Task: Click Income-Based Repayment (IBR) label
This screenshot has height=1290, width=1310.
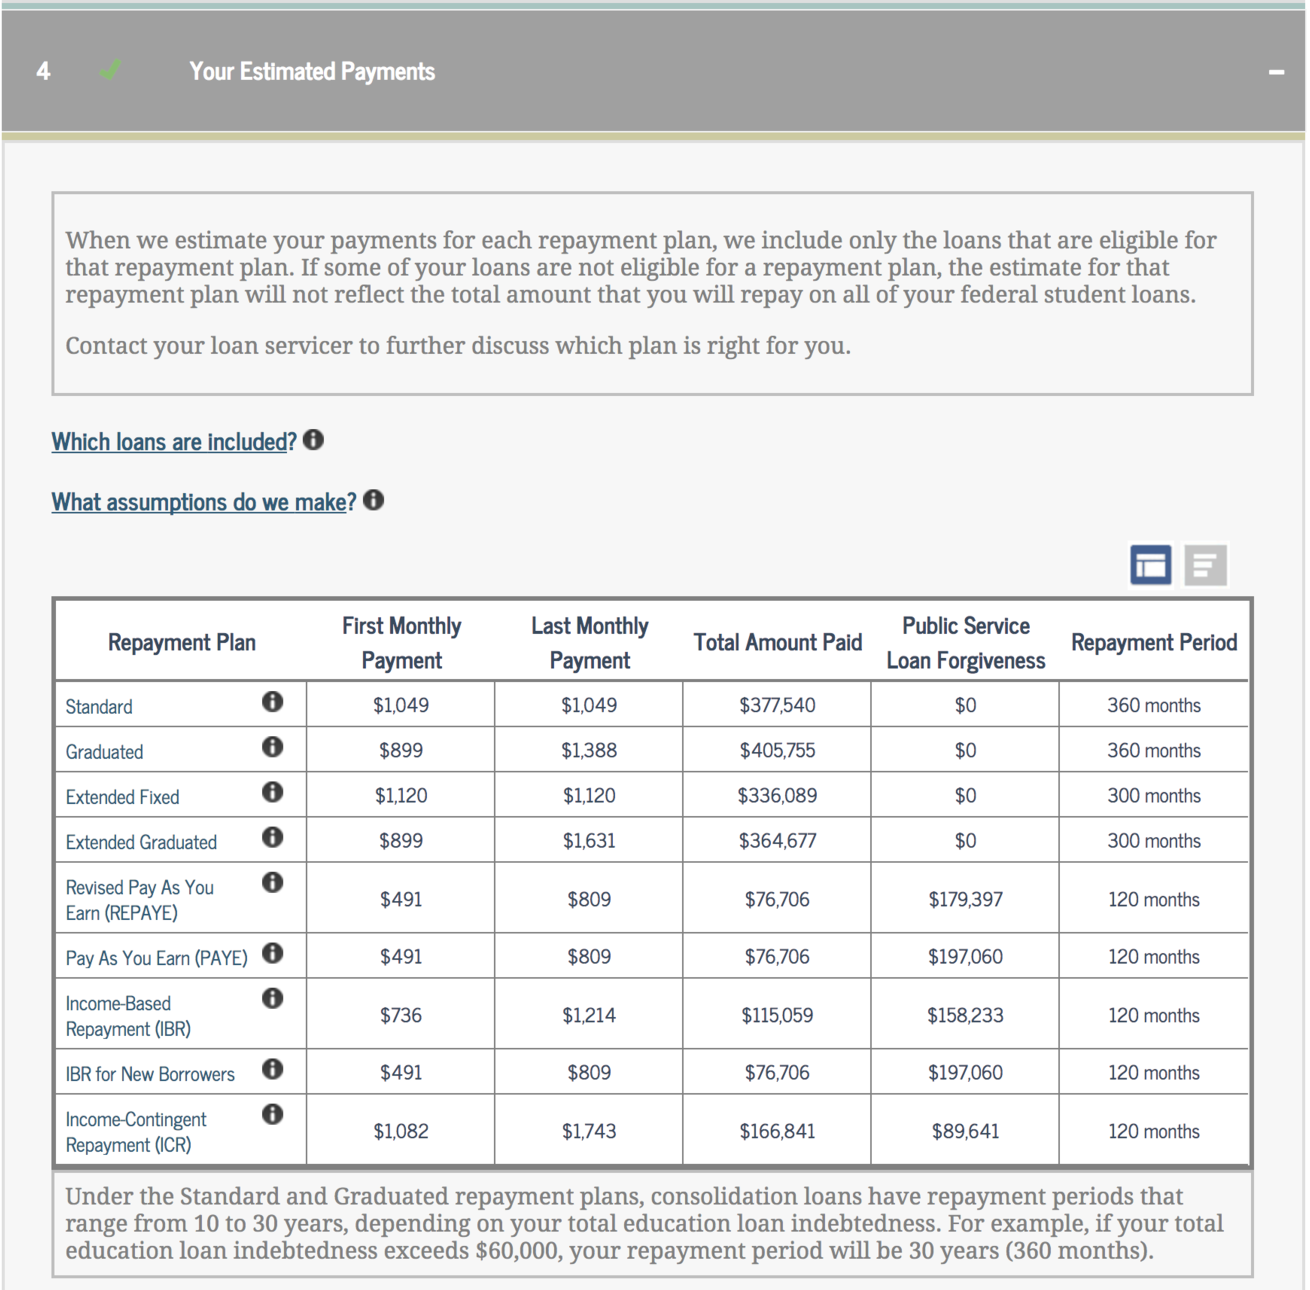Action: pyautogui.click(x=128, y=1016)
